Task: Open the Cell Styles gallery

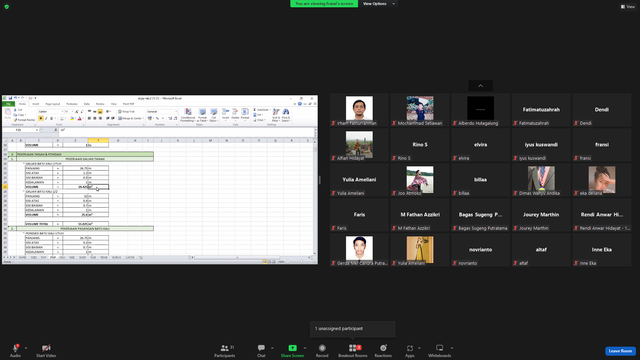Action: (213, 115)
